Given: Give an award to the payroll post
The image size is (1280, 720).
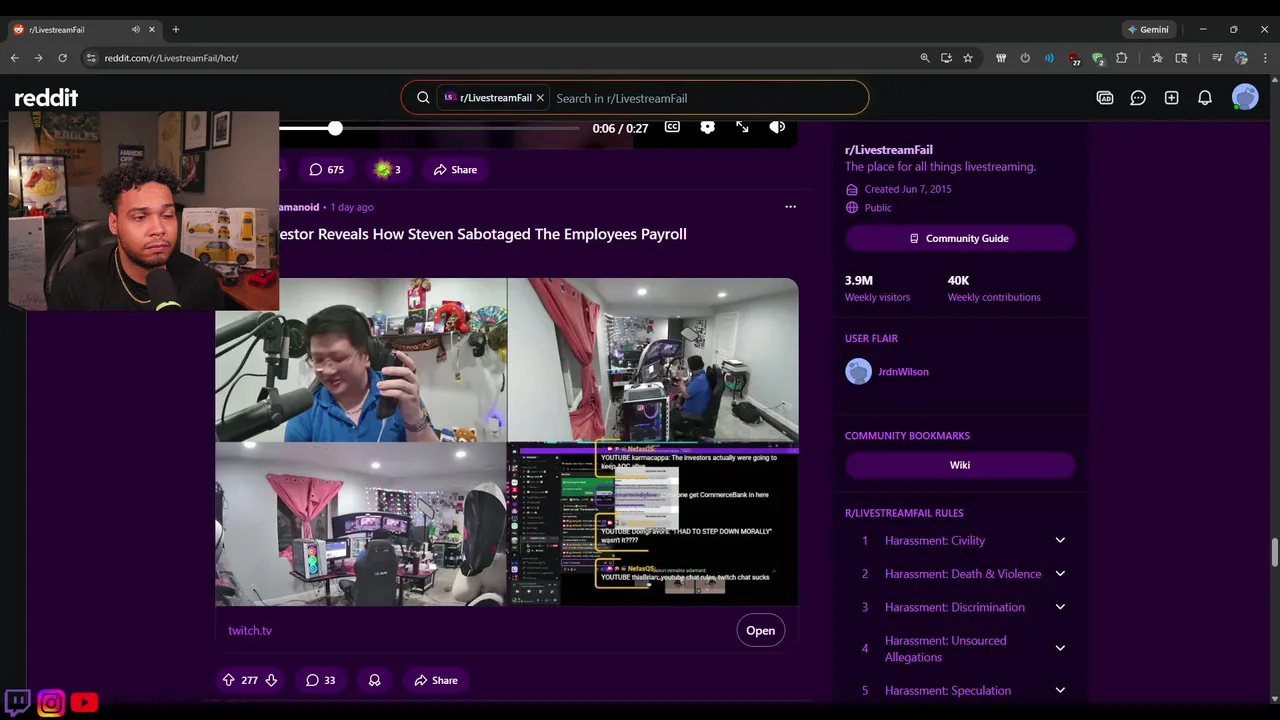Looking at the screenshot, I should click(x=374, y=680).
